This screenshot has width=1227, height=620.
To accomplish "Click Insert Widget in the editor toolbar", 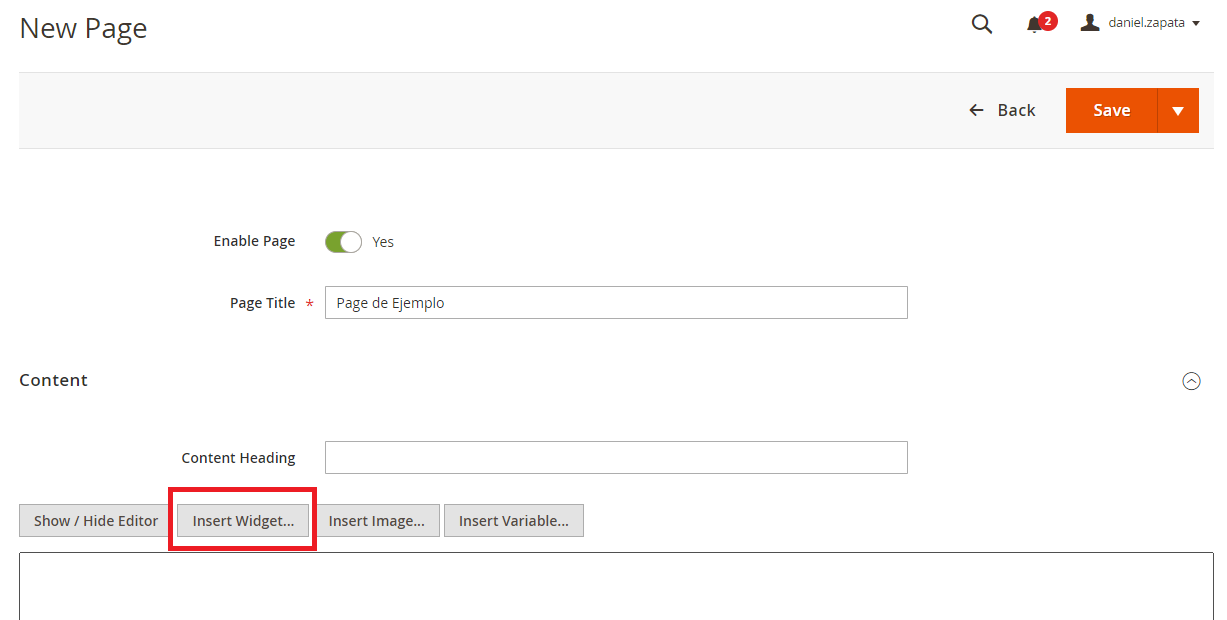I will [242, 520].
